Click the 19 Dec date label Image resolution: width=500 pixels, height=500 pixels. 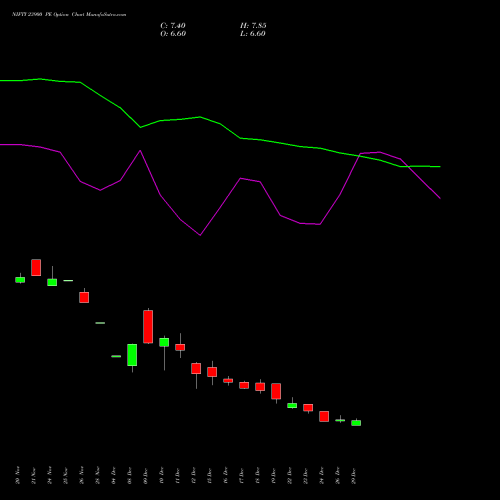click(x=274, y=475)
